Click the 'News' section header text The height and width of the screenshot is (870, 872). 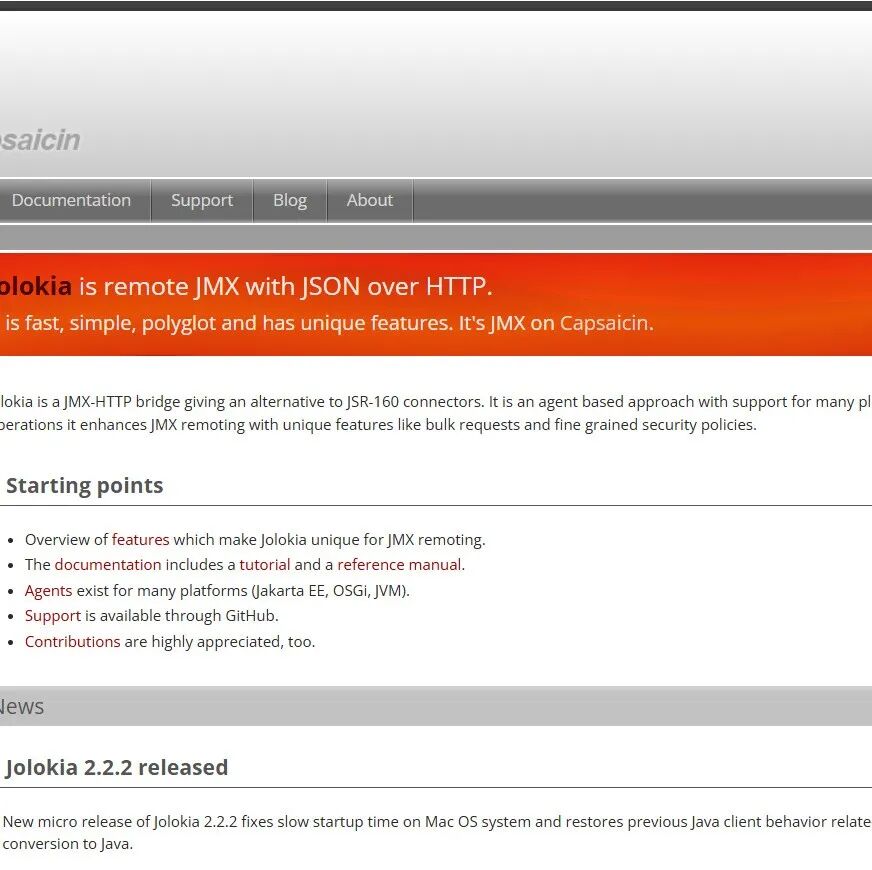click(x=21, y=706)
